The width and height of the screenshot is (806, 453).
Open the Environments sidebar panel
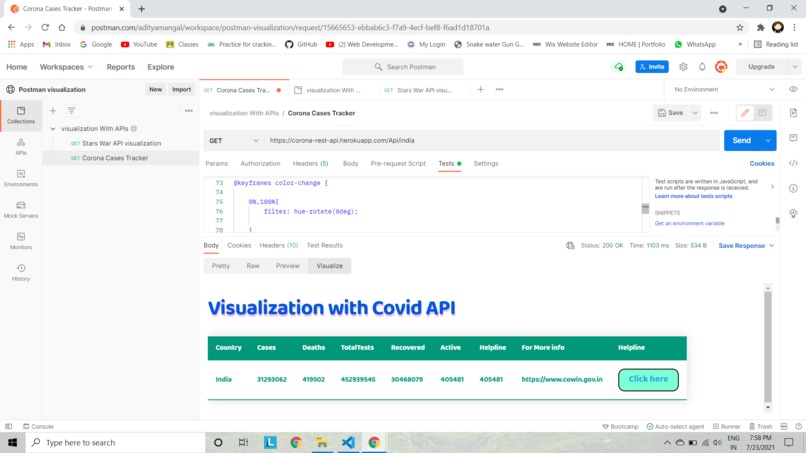point(21,178)
